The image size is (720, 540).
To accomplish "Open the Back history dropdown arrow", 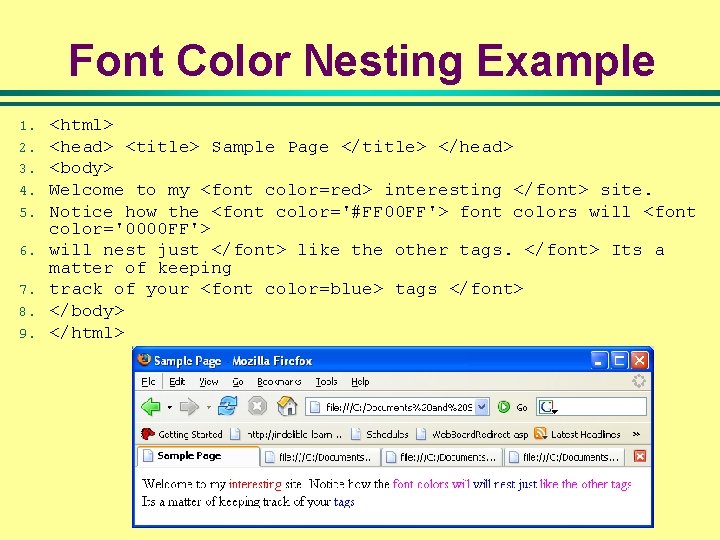I will (169, 407).
